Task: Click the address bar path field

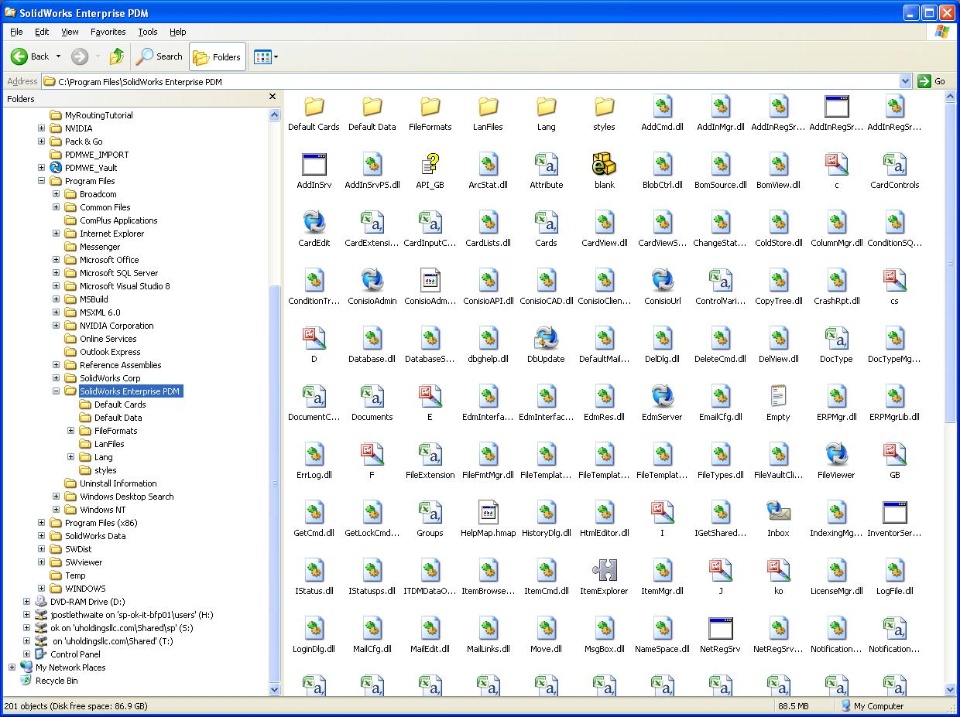Action: tap(471, 81)
